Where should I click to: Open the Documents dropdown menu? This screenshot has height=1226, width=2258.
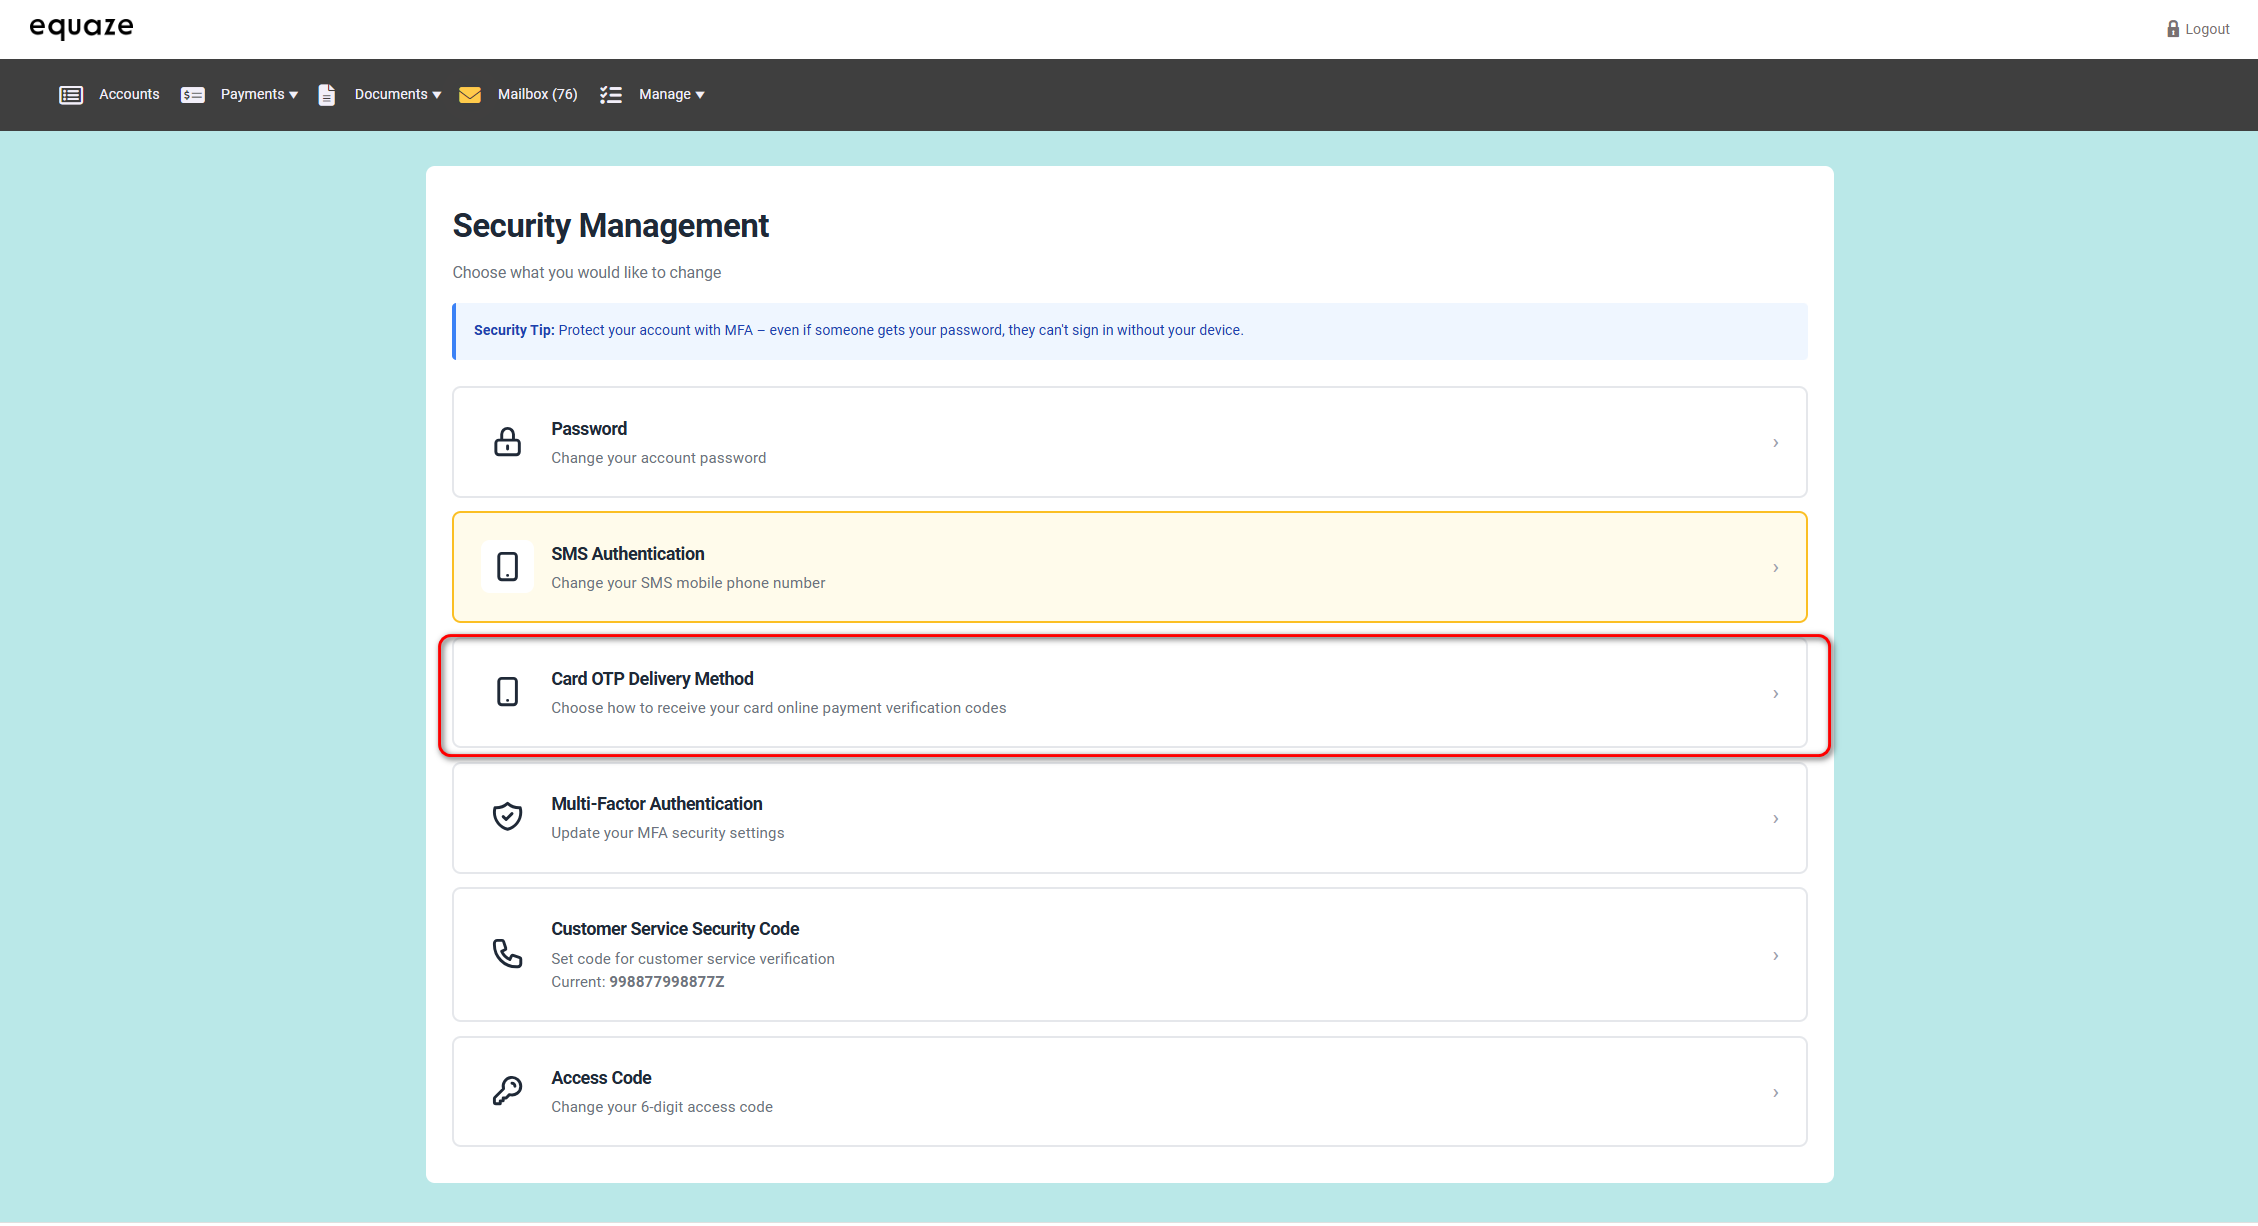point(397,95)
